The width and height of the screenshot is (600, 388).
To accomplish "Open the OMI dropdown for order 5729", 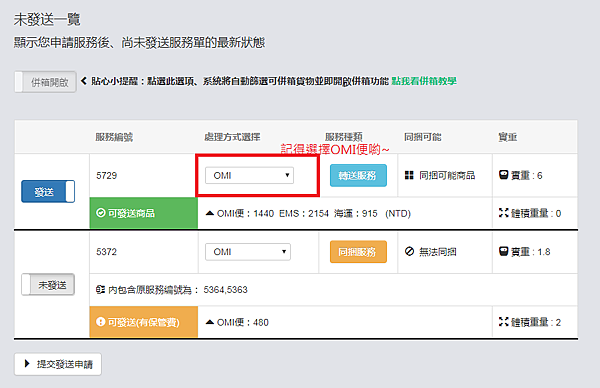I will [249, 175].
